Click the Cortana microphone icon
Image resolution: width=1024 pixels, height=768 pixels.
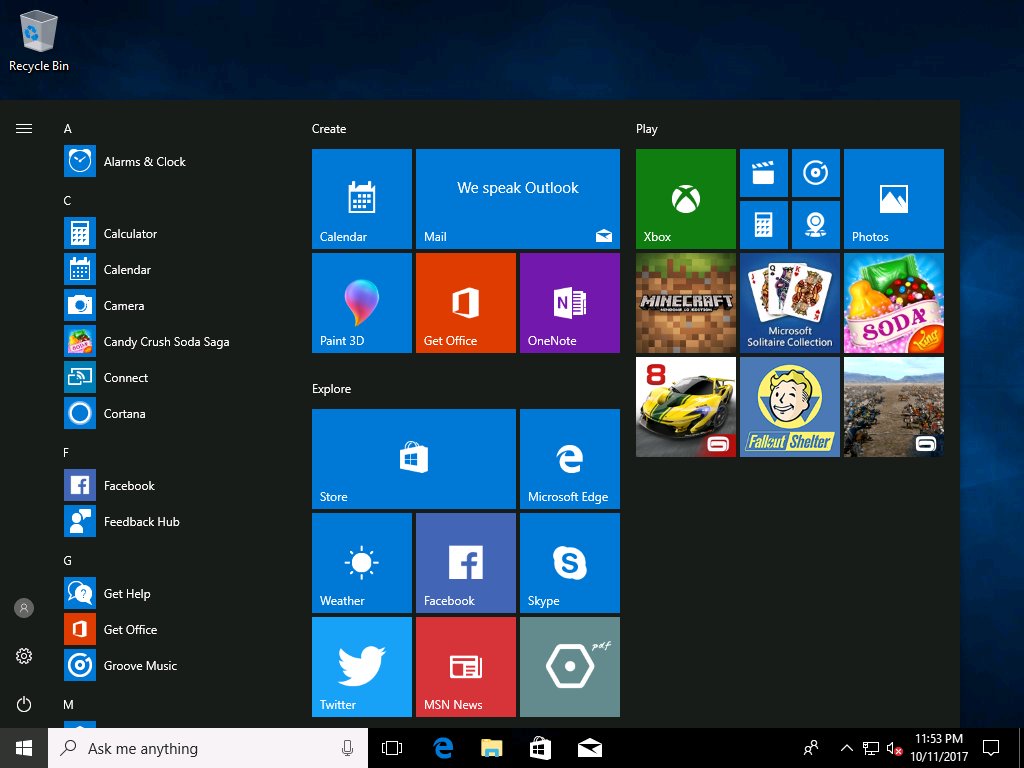click(347, 748)
